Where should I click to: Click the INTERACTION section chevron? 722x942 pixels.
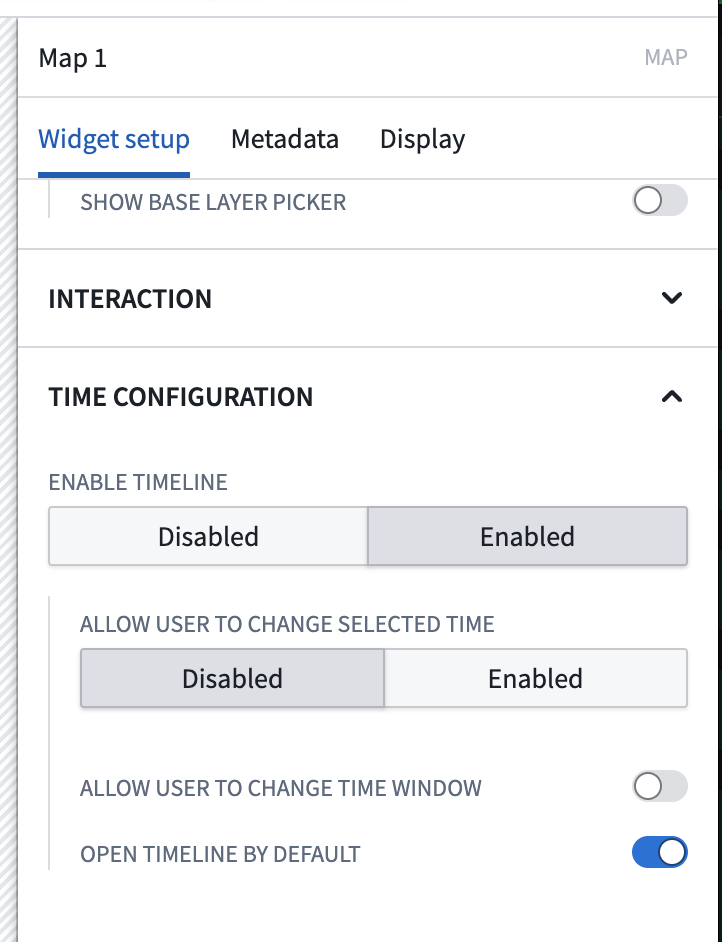pyautogui.click(x=672, y=298)
